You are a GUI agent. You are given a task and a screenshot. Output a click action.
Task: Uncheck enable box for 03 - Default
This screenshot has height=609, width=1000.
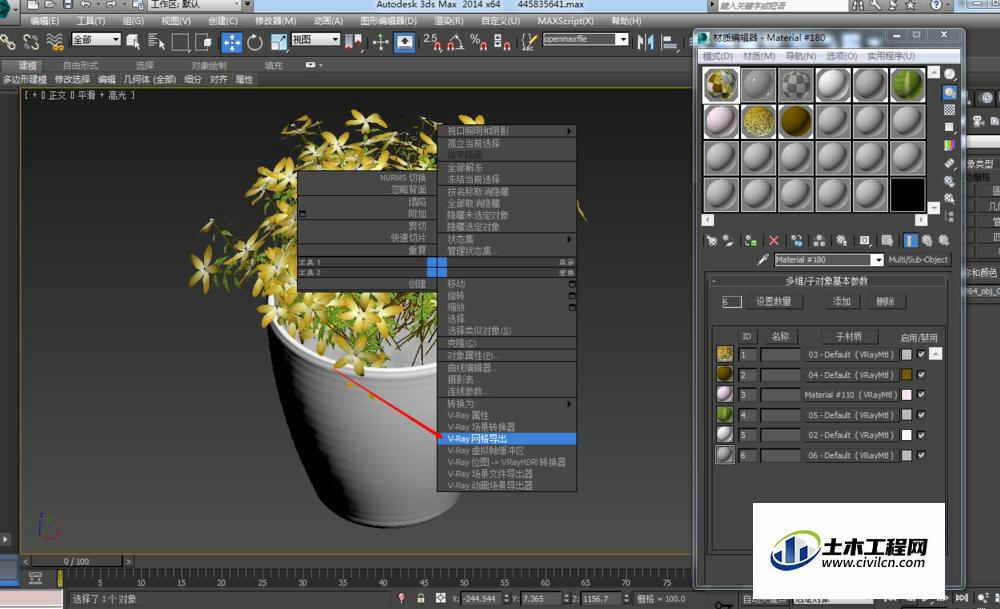click(921, 354)
